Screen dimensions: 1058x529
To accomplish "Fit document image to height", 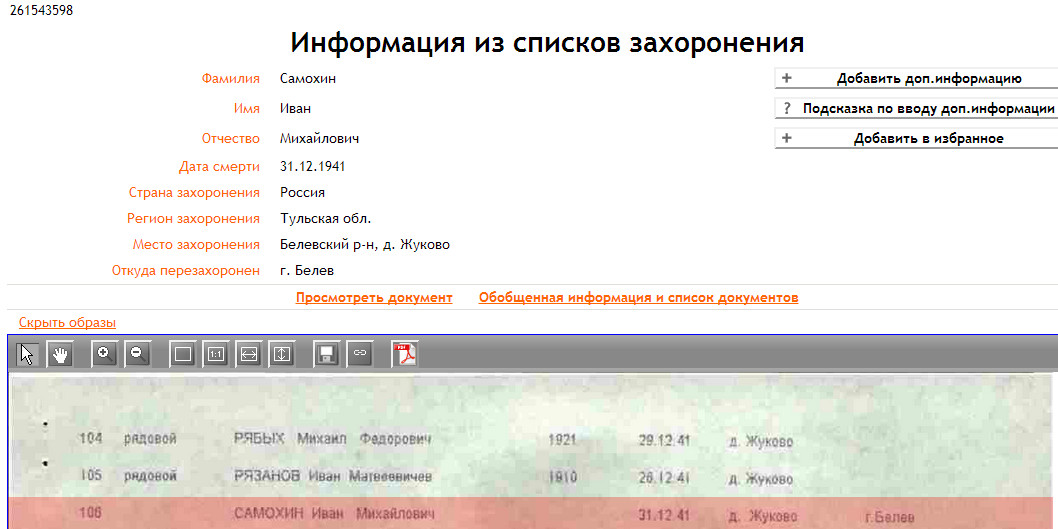I will click(x=282, y=354).
